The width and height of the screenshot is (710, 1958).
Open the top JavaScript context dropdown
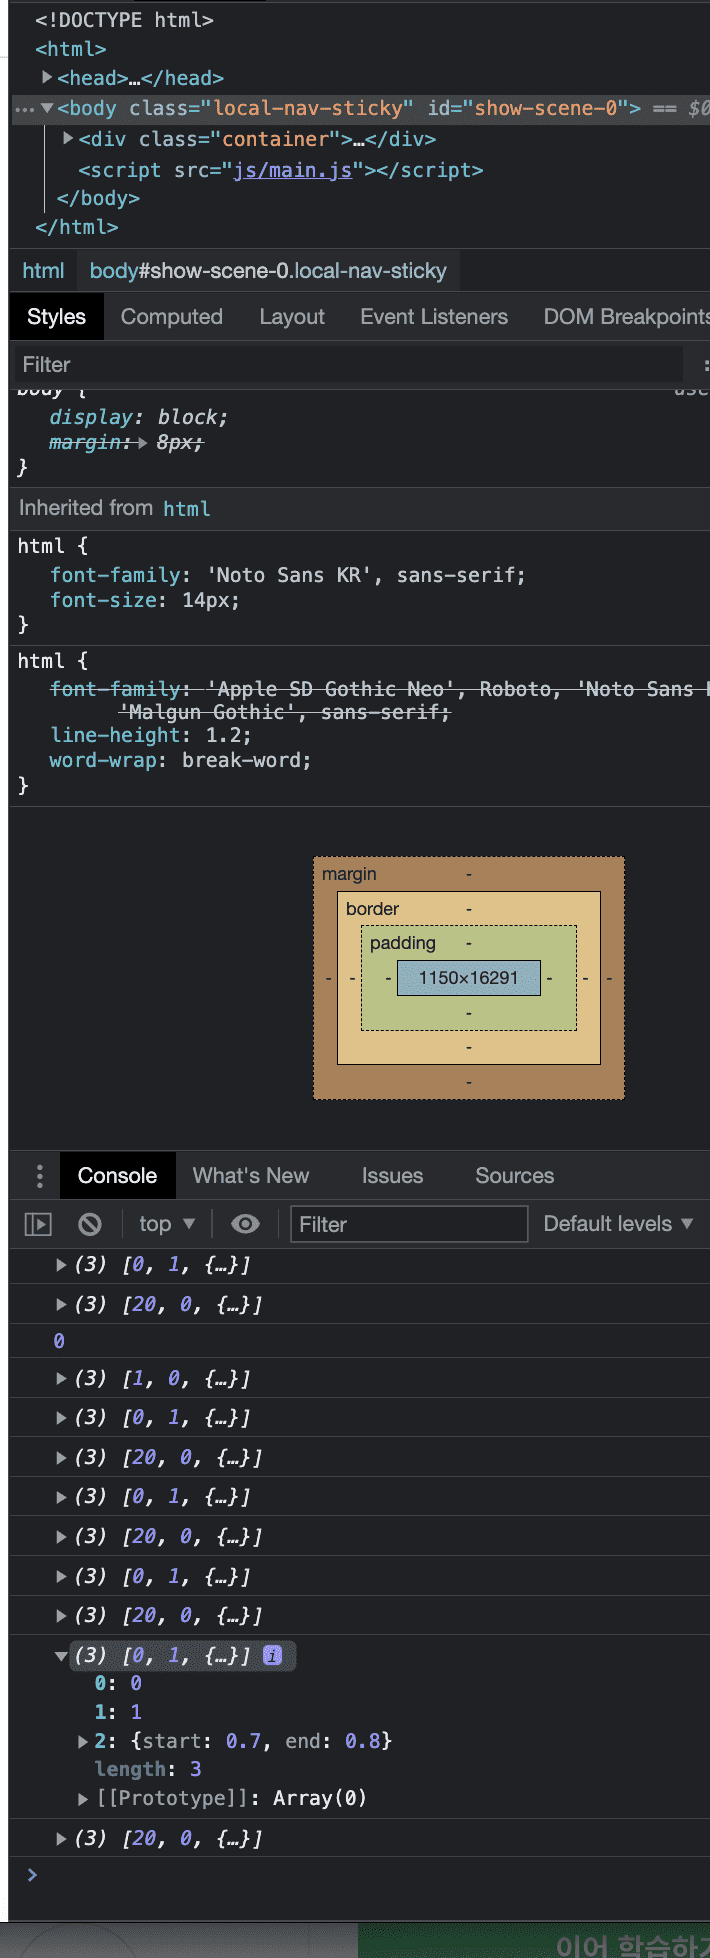pos(167,1224)
